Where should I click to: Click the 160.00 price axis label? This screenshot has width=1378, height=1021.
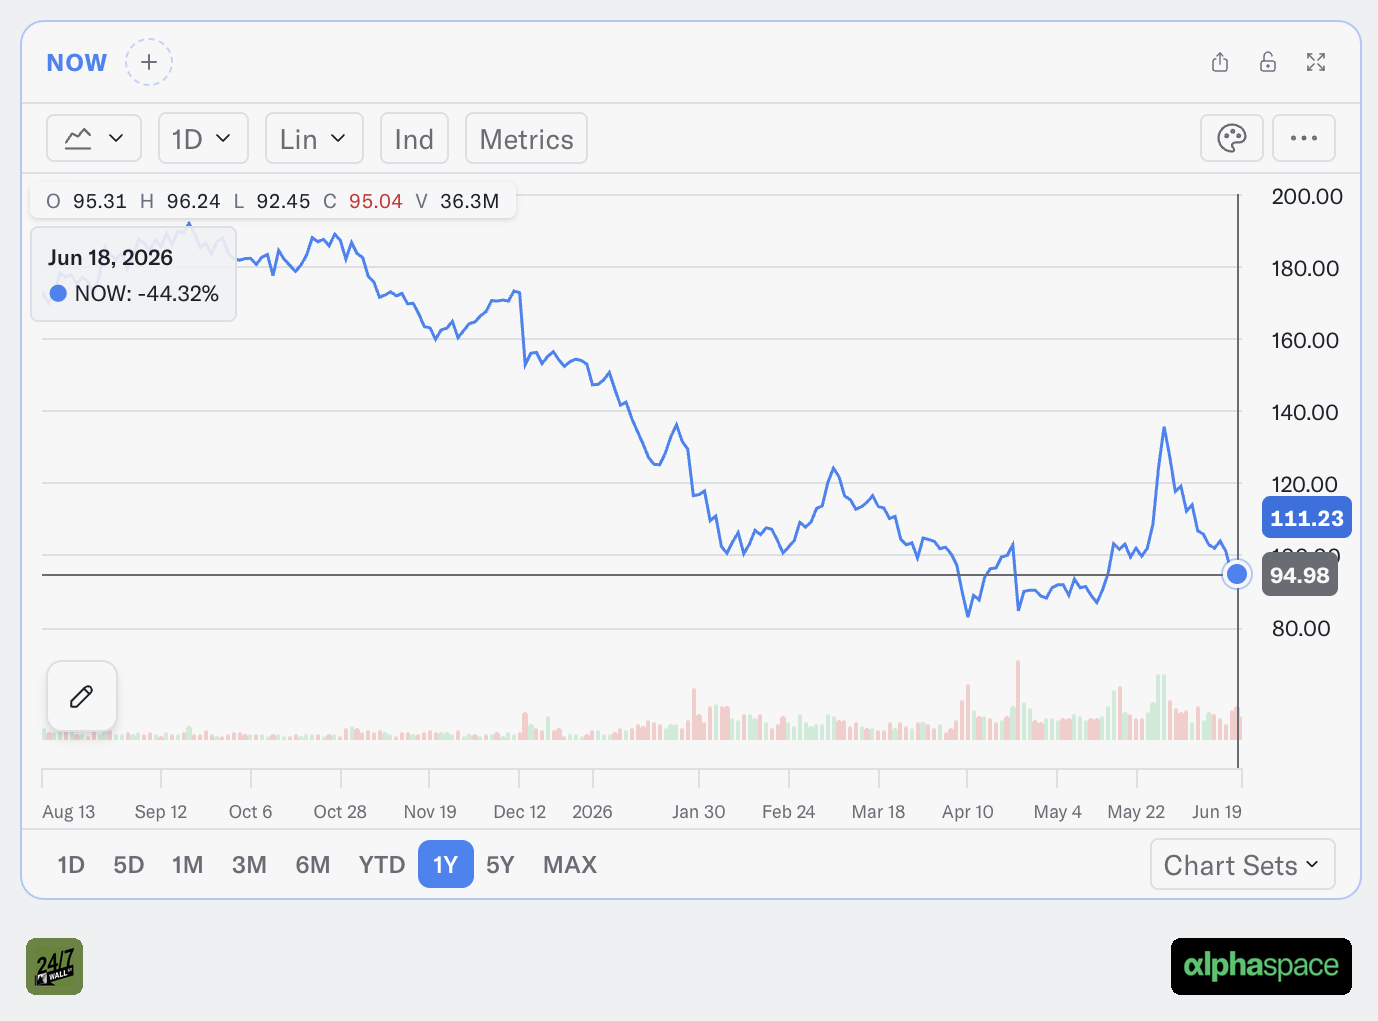coord(1305,341)
